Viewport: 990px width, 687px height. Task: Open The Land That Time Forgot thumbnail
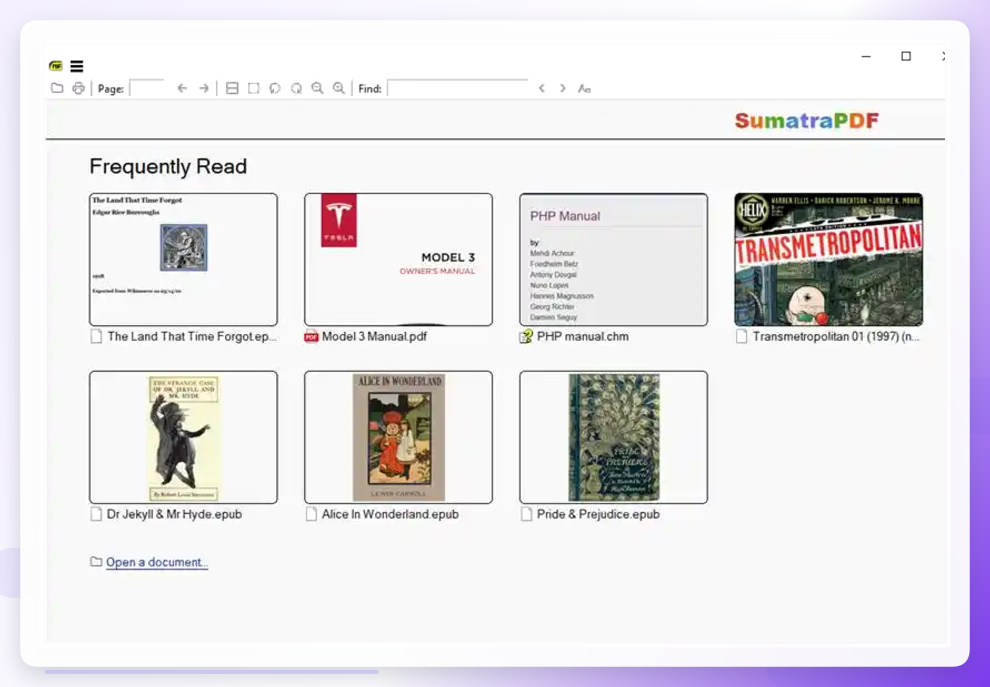(183, 260)
